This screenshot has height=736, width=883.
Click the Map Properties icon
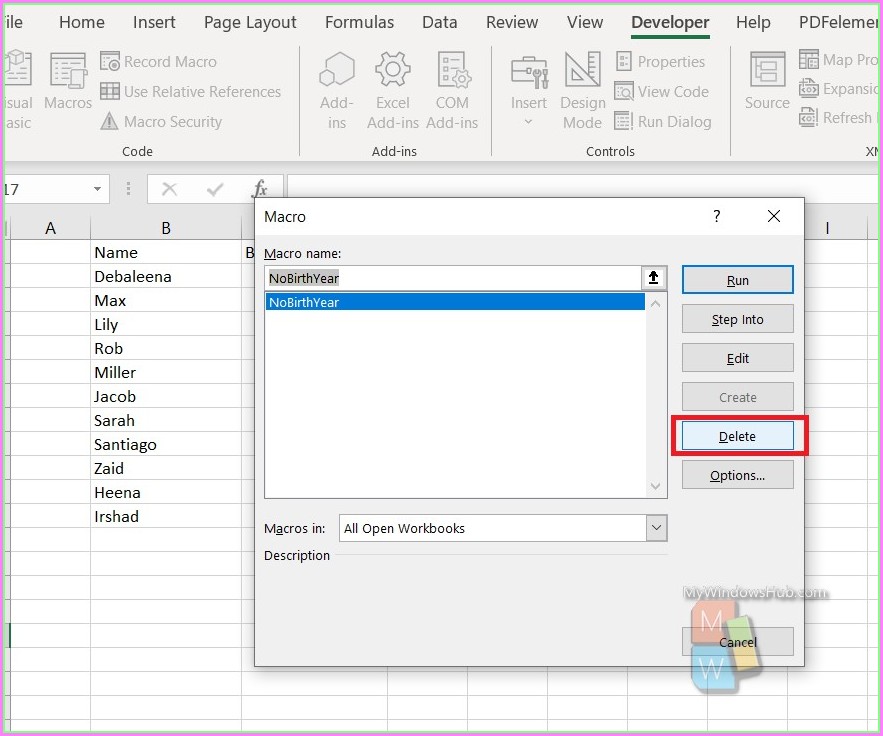809,60
